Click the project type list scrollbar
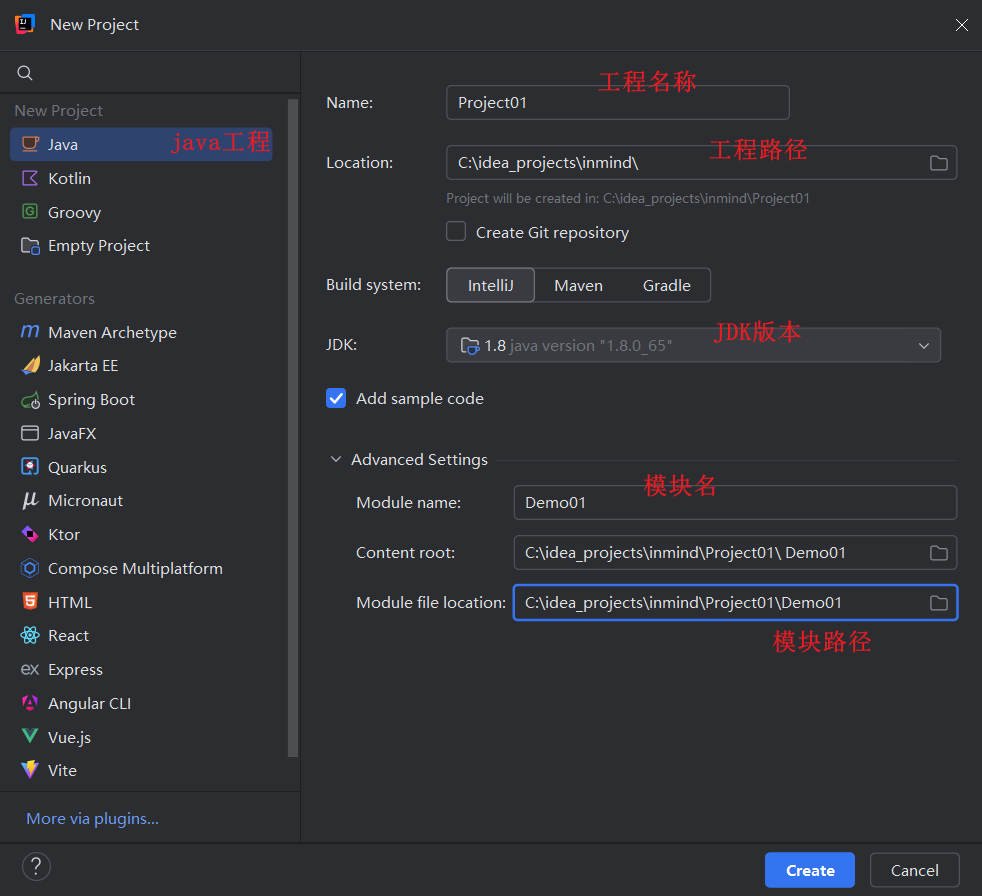This screenshot has height=896, width=982. (292, 428)
